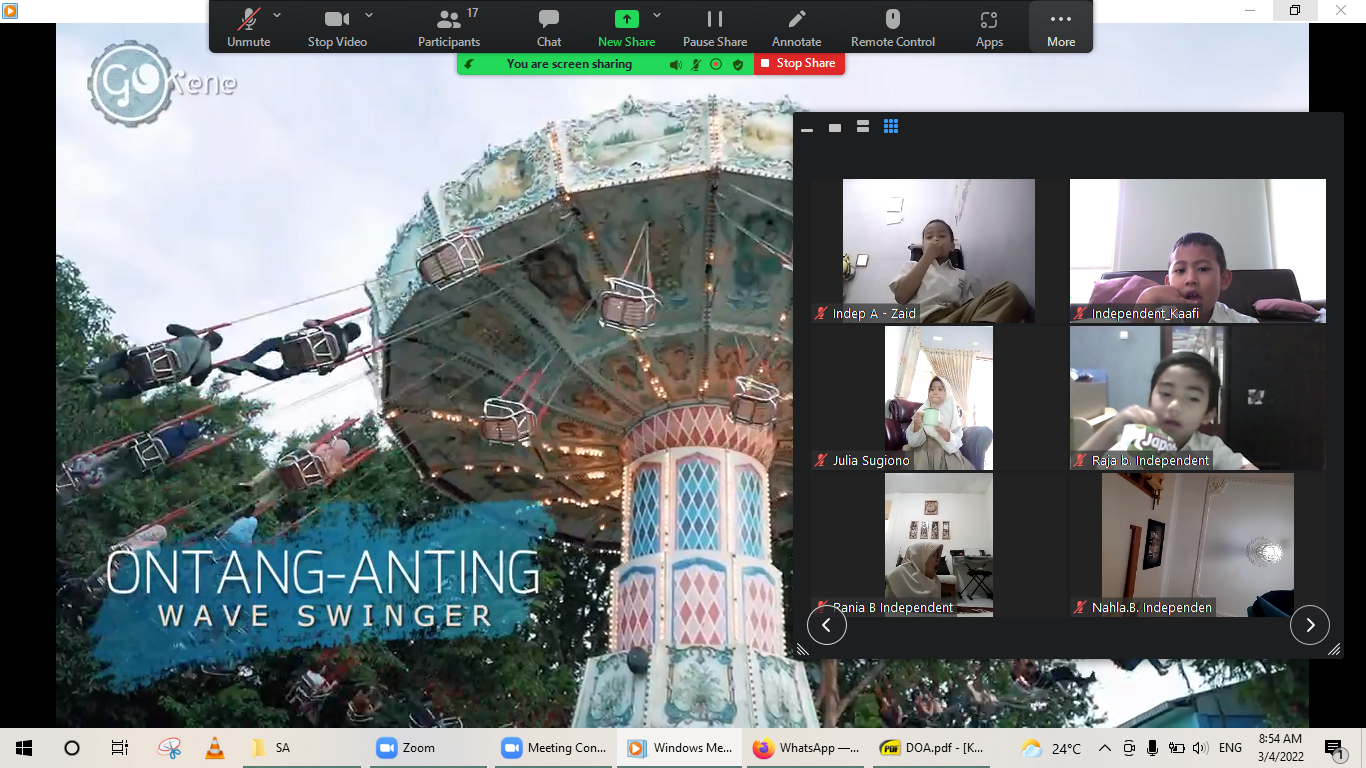The height and width of the screenshot is (768, 1366).
Task: Click the Julia Sugiono name label
Action: [871, 461]
